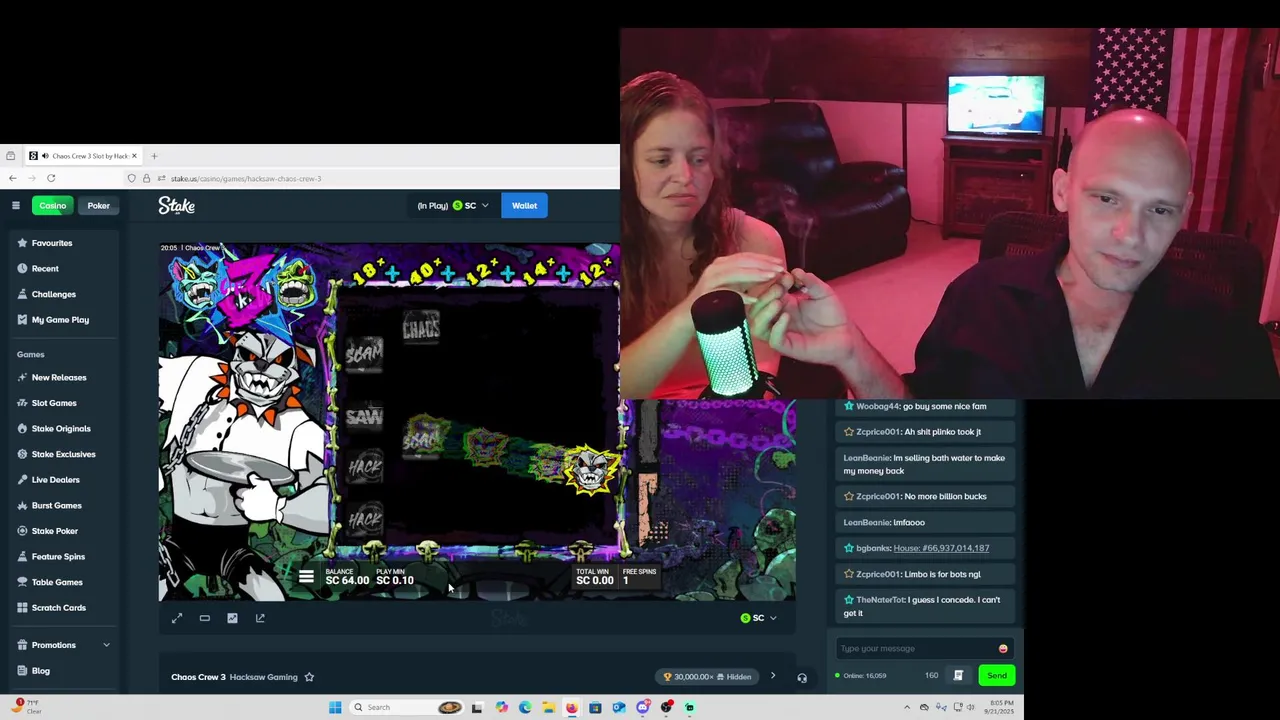Close the Chaos Crew 3 browser tab
The width and height of the screenshot is (1280, 720).
134,156
